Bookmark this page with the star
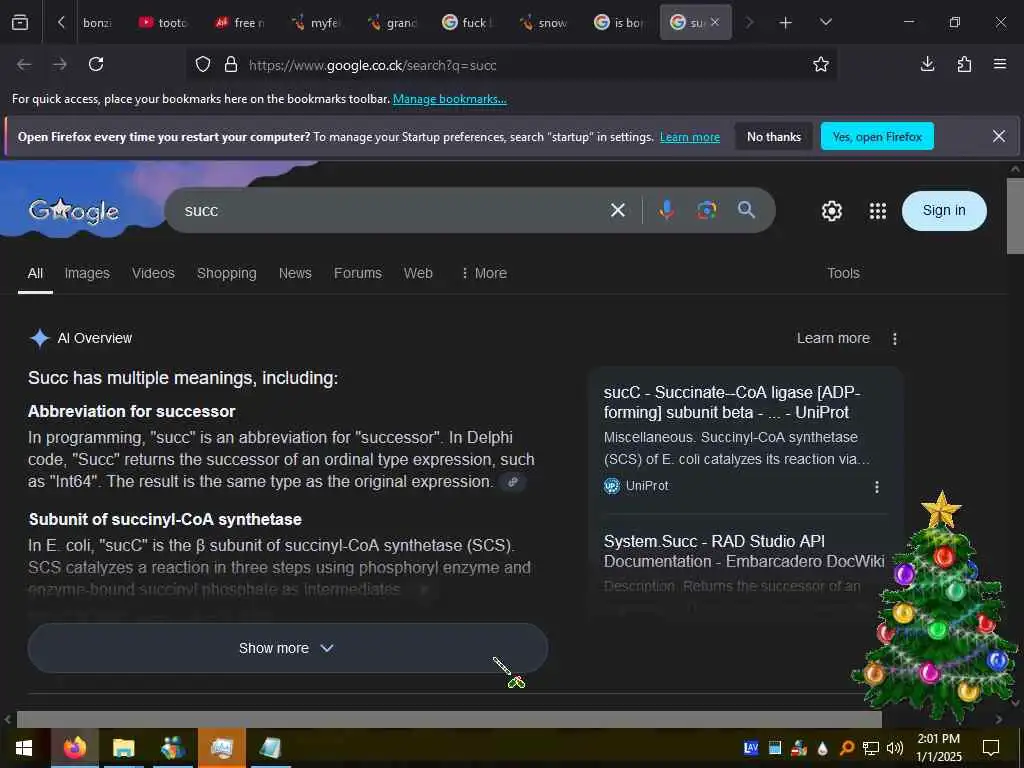Screen dimensions: 1024x768 click(x=820, y=64)
